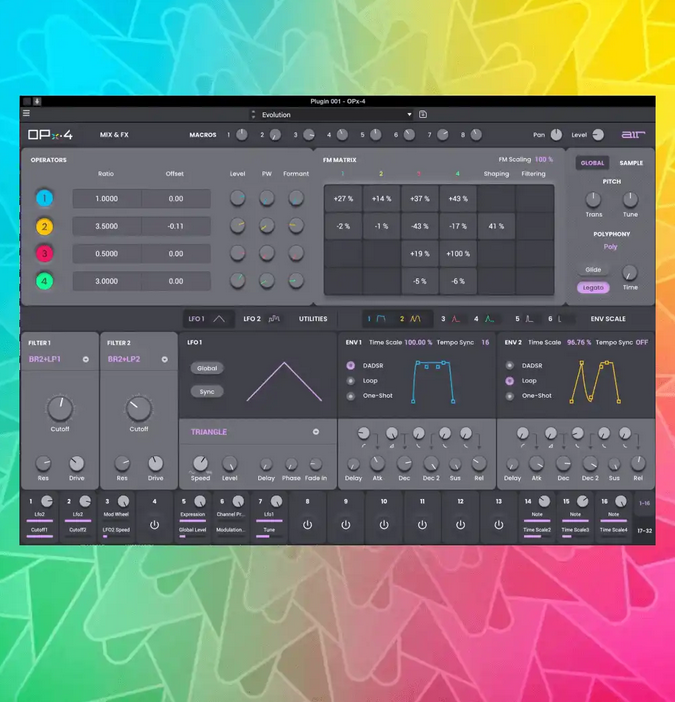This screenshot has width=675, height=702.
Task: Select ENV 2 DADSR mode
Action: [x=509, y=365]
